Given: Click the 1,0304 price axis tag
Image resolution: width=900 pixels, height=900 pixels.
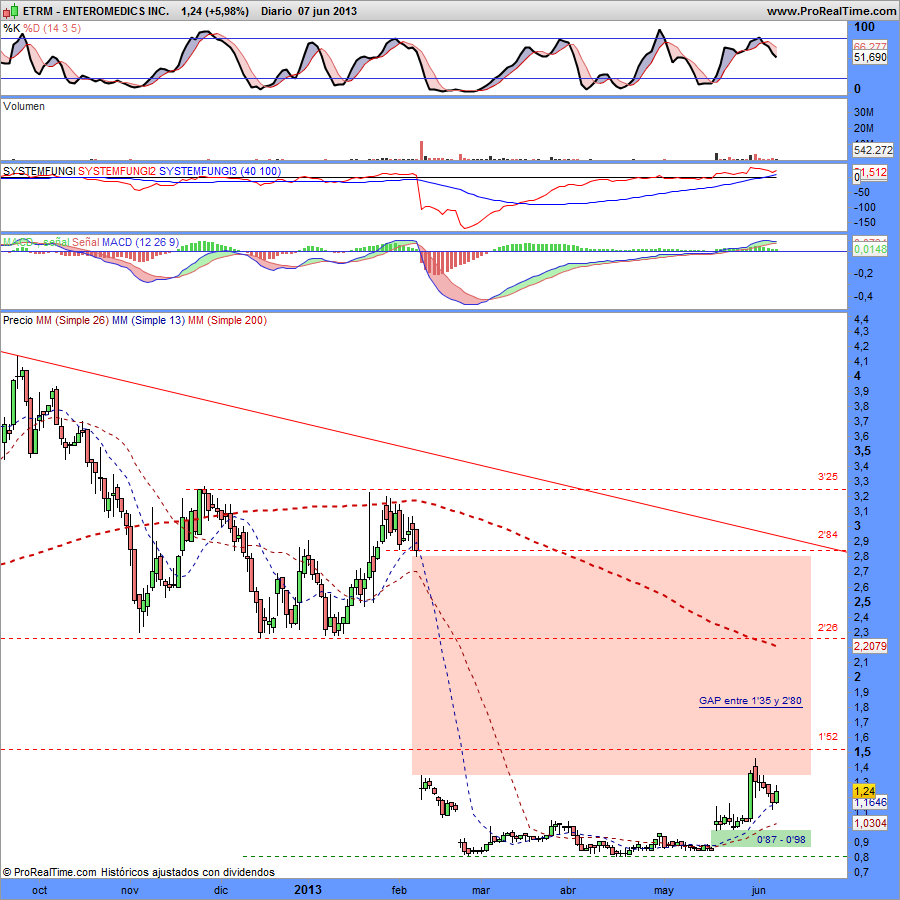Looking at the screenshot, I should [870, 823].
